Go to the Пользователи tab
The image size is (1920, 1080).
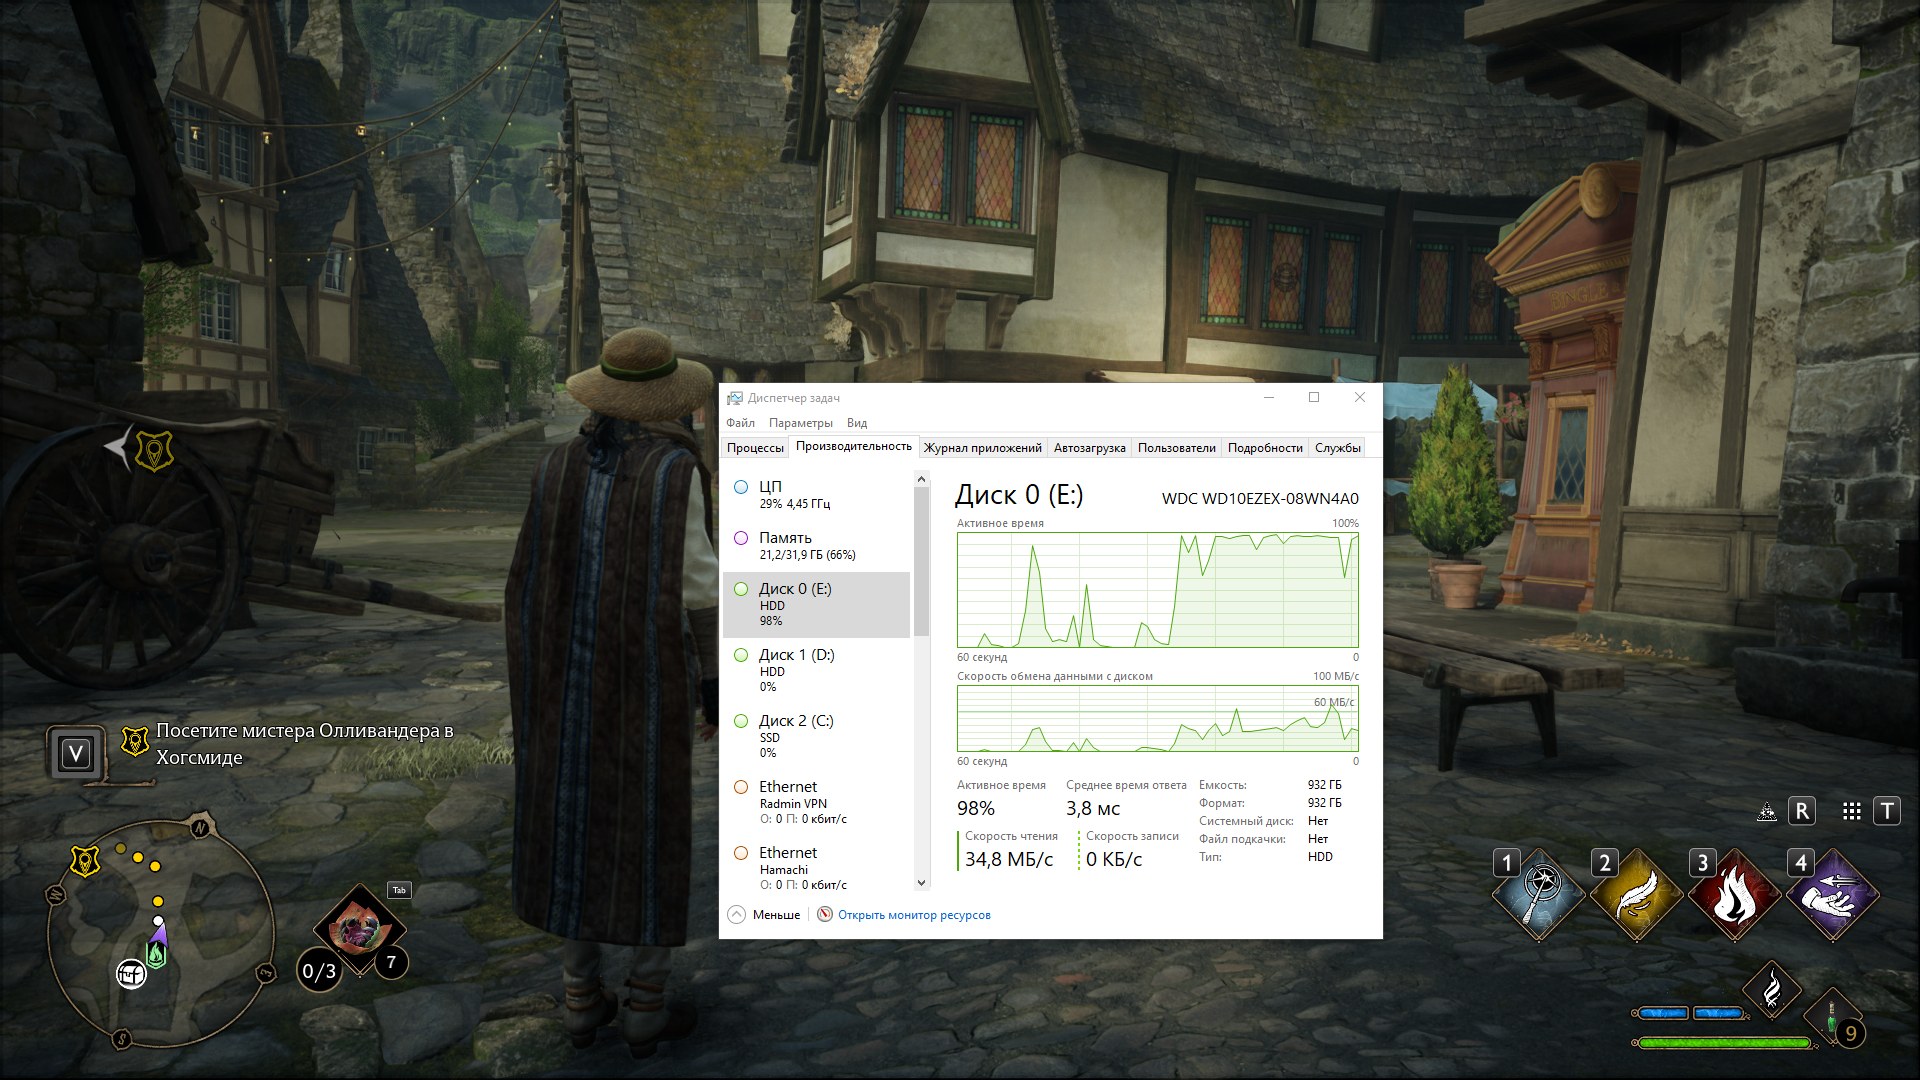tap(1176, 448)
